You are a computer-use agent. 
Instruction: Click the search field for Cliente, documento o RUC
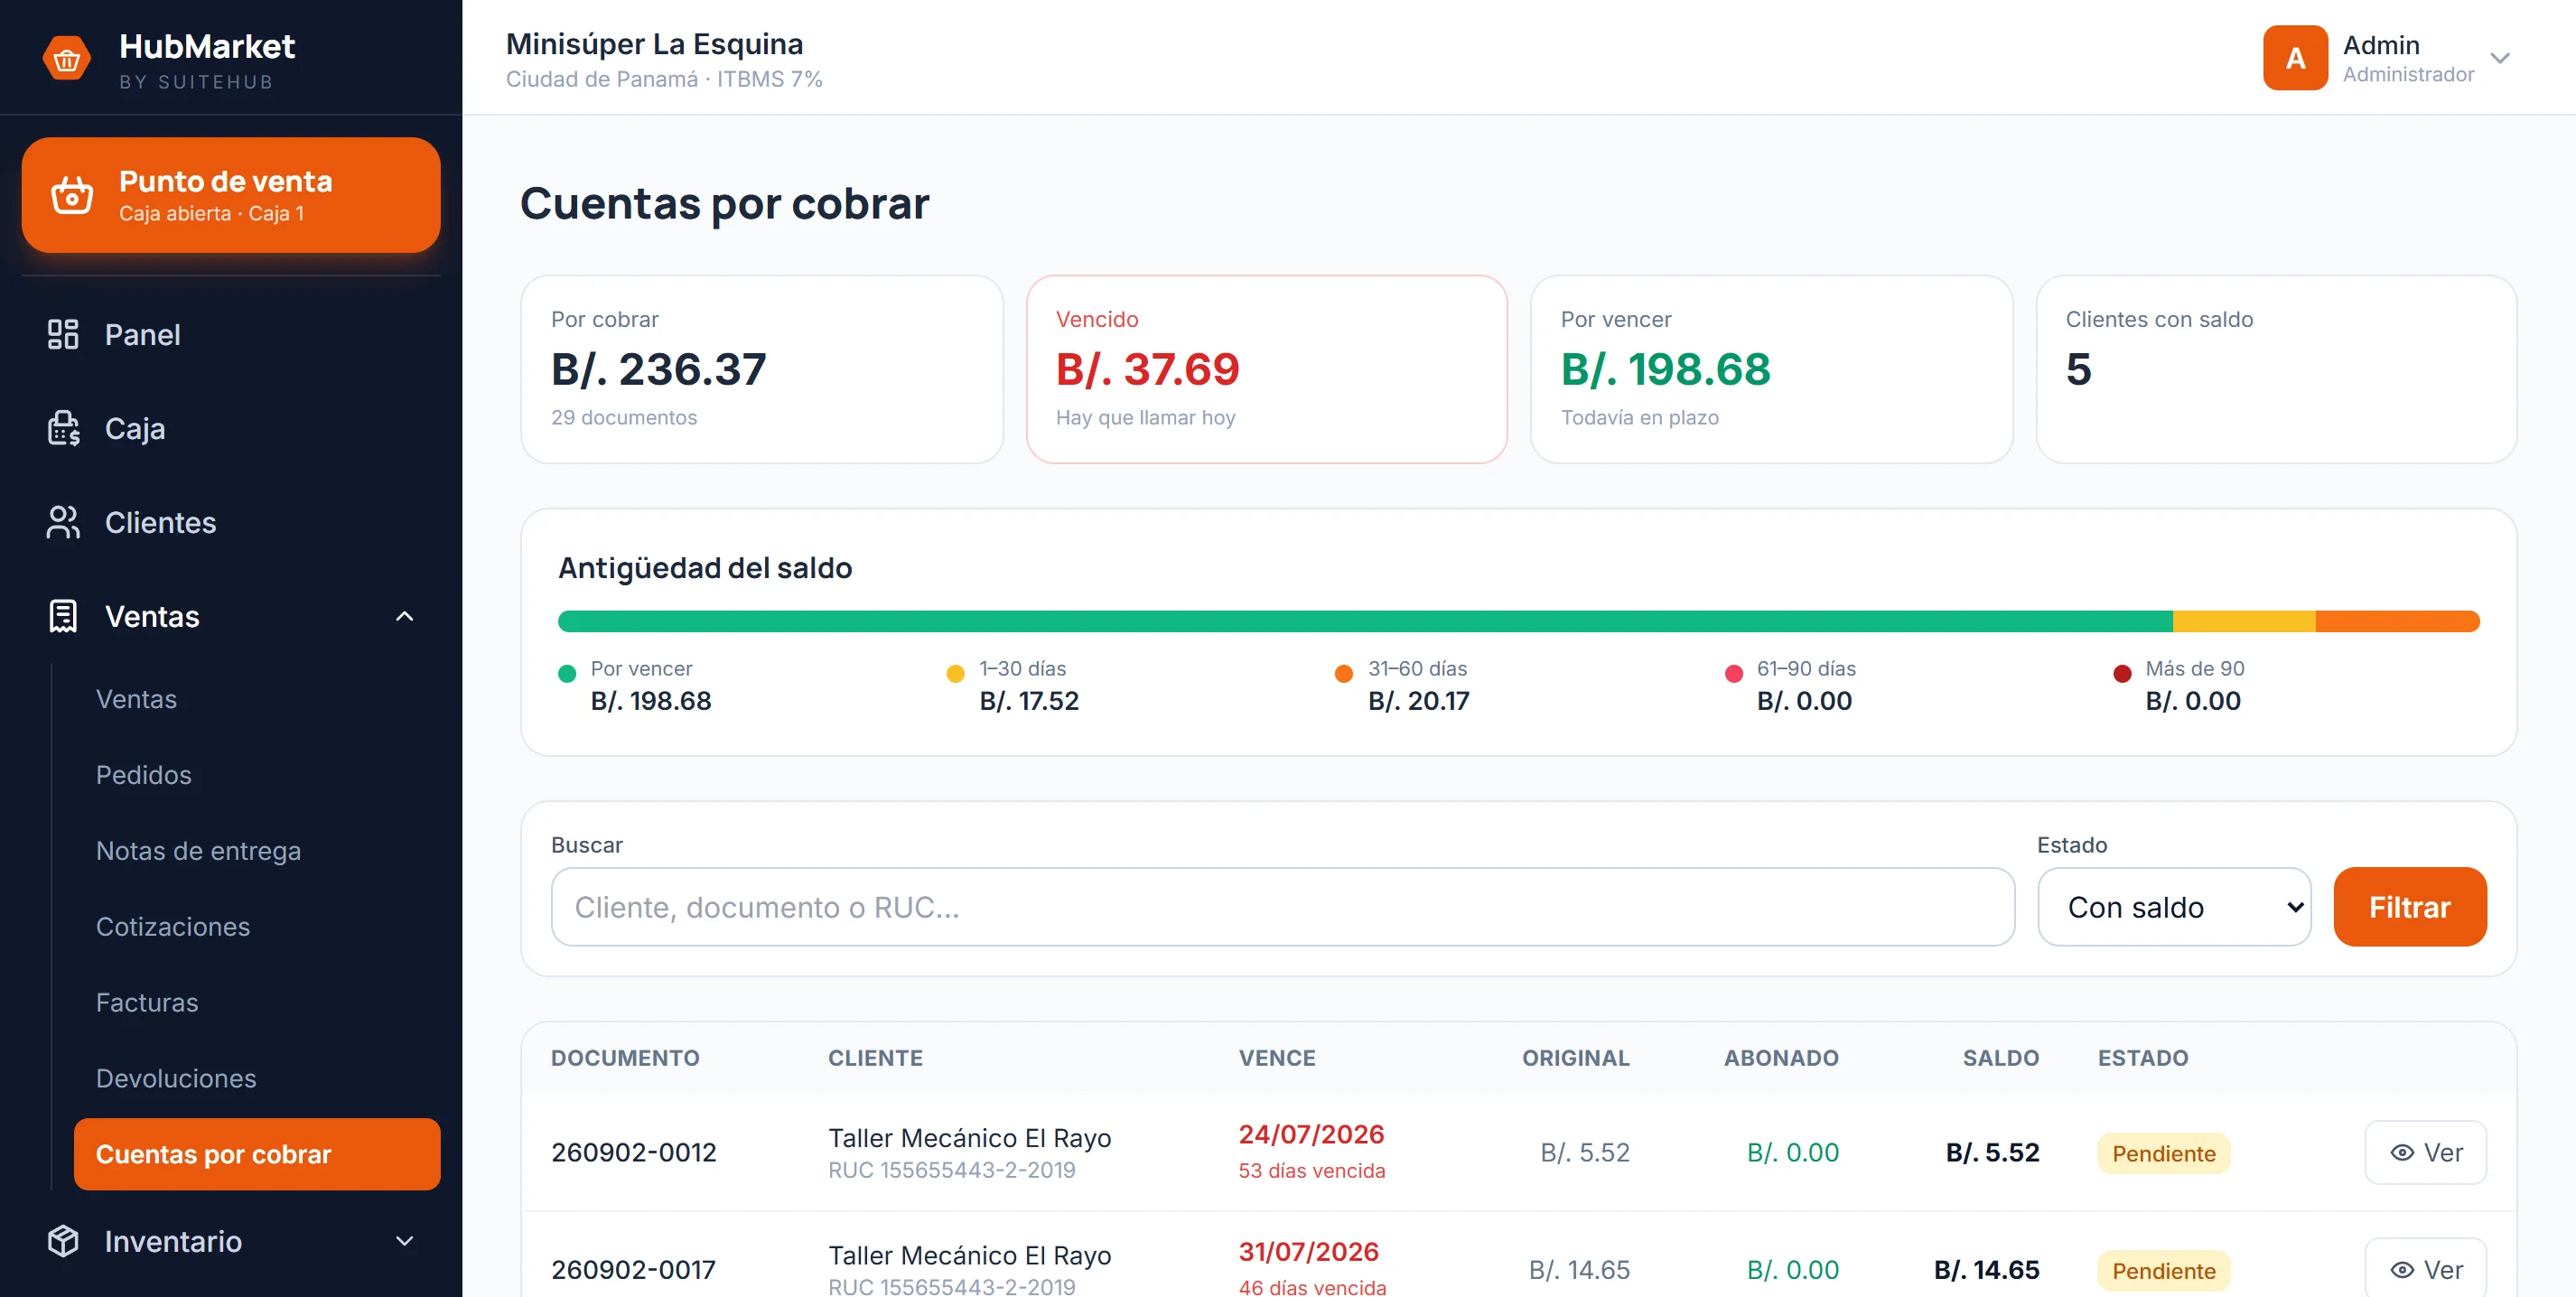(x=1282, y=907)
